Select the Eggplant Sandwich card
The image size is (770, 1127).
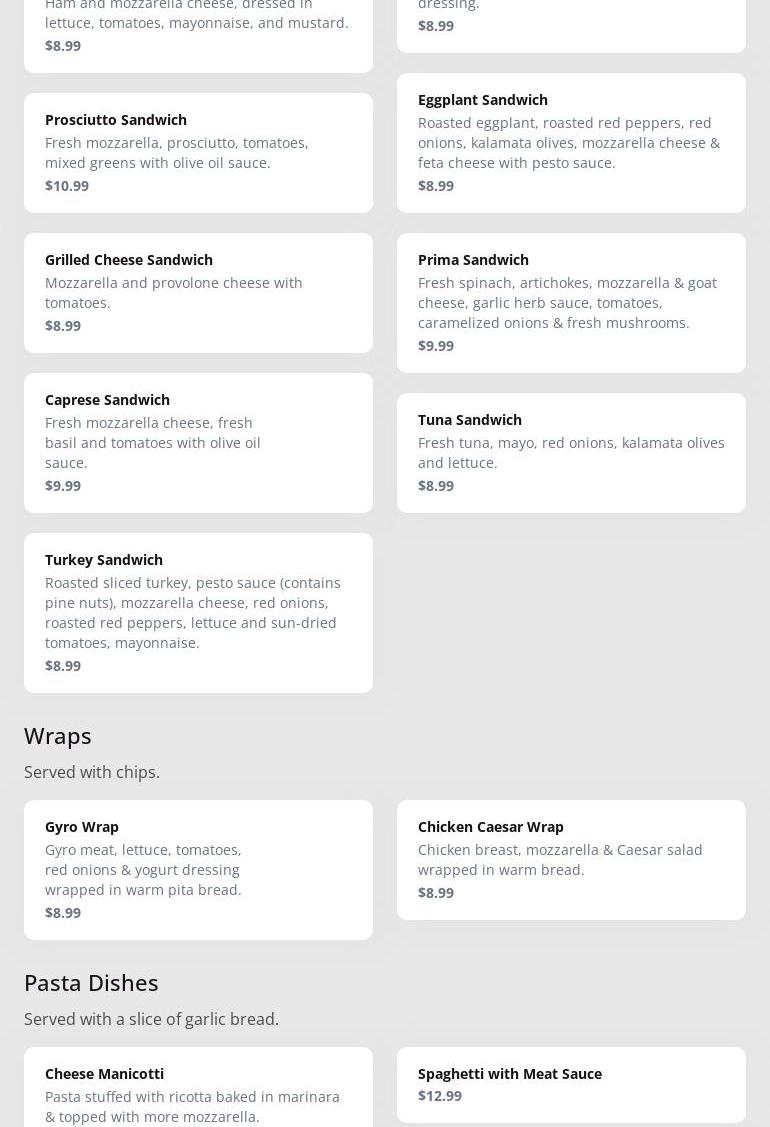pos(571,142)
